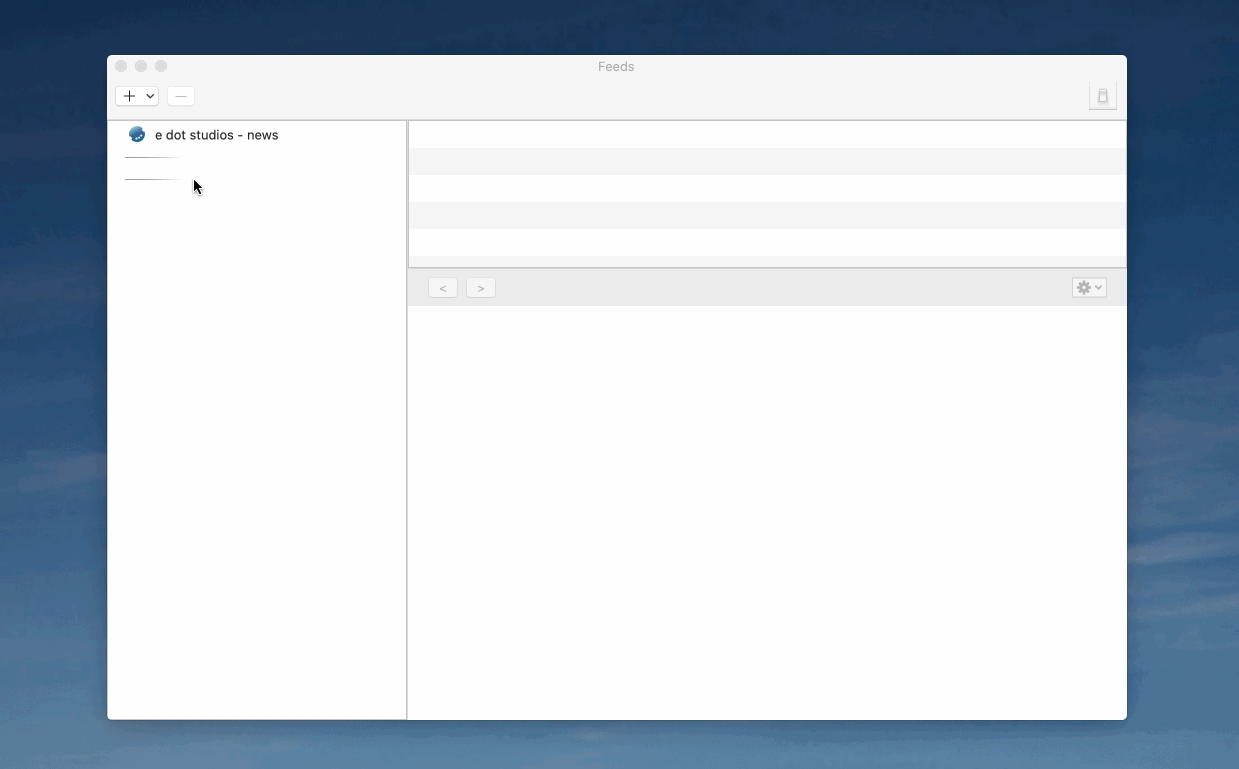Zoom the Feeds window to full size
The image size is (1239, 769).
coord(161,66)
